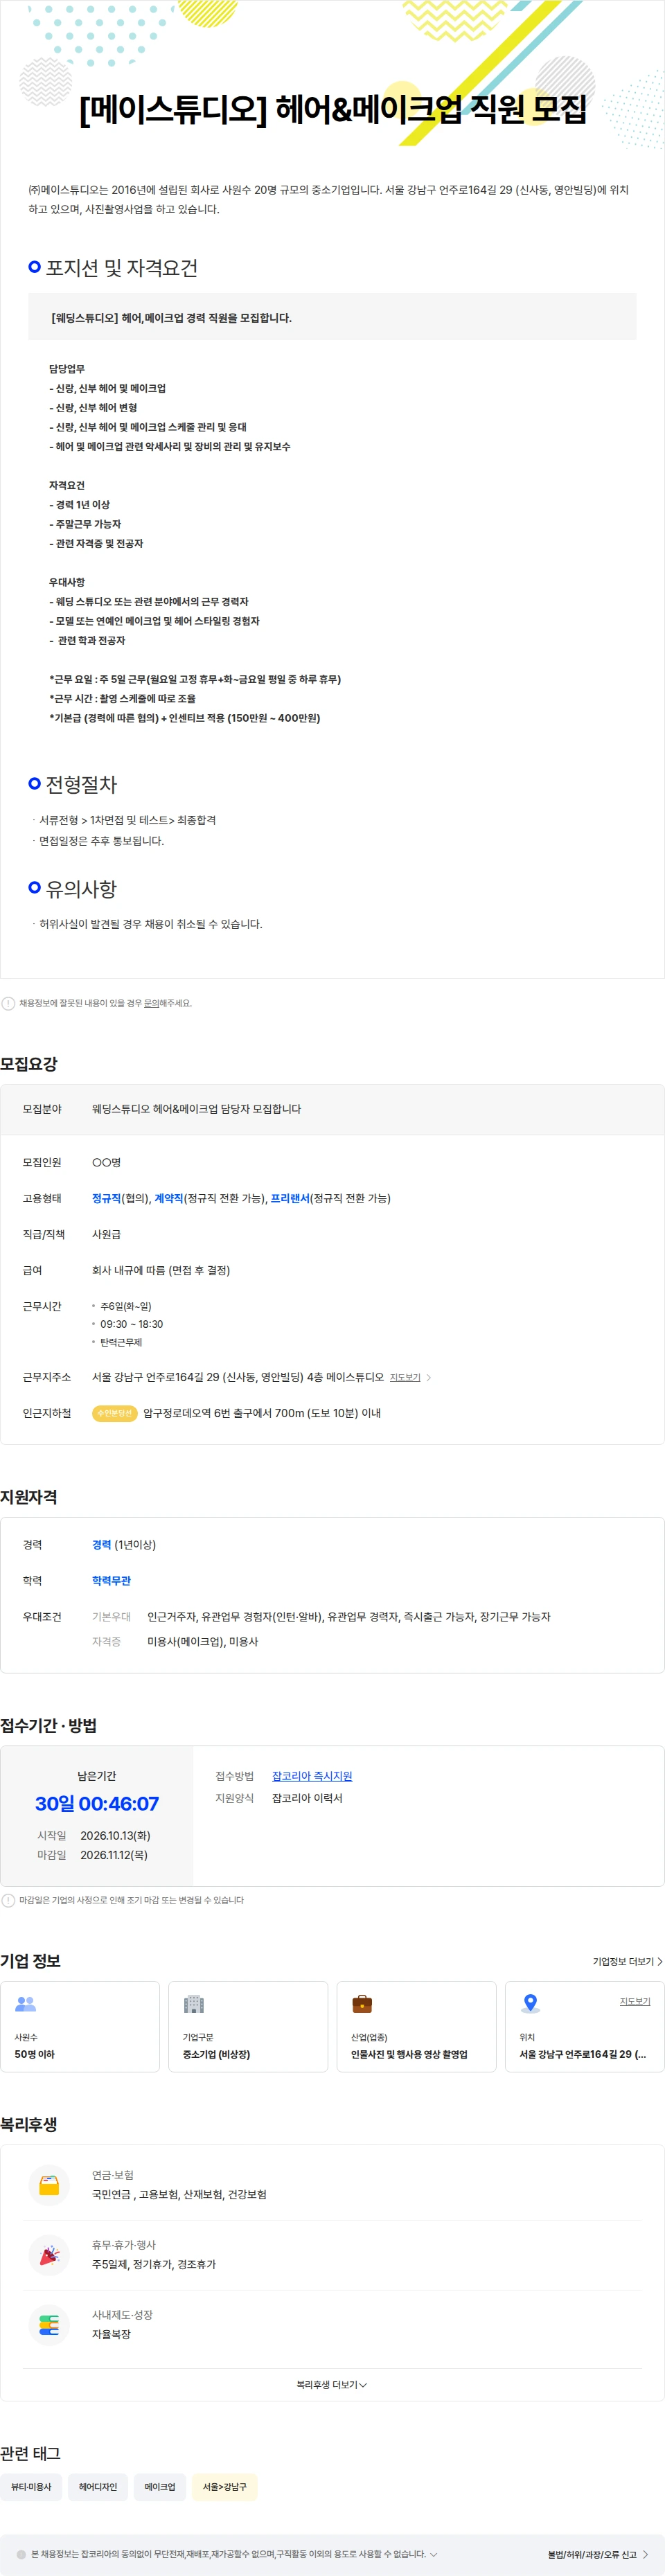Click the 전형절차 heading
Screen dimensions: 665x2576
point(81,784)
